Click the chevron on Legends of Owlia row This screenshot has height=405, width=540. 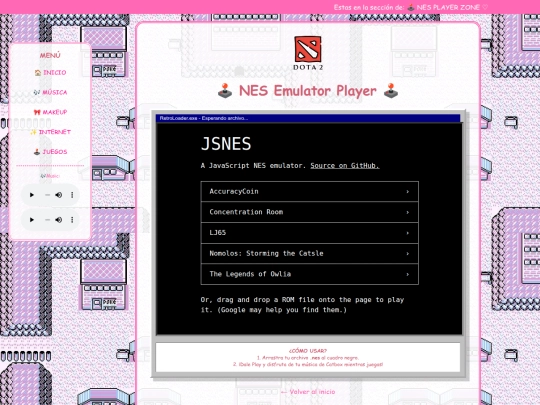[x=408, y=274]
